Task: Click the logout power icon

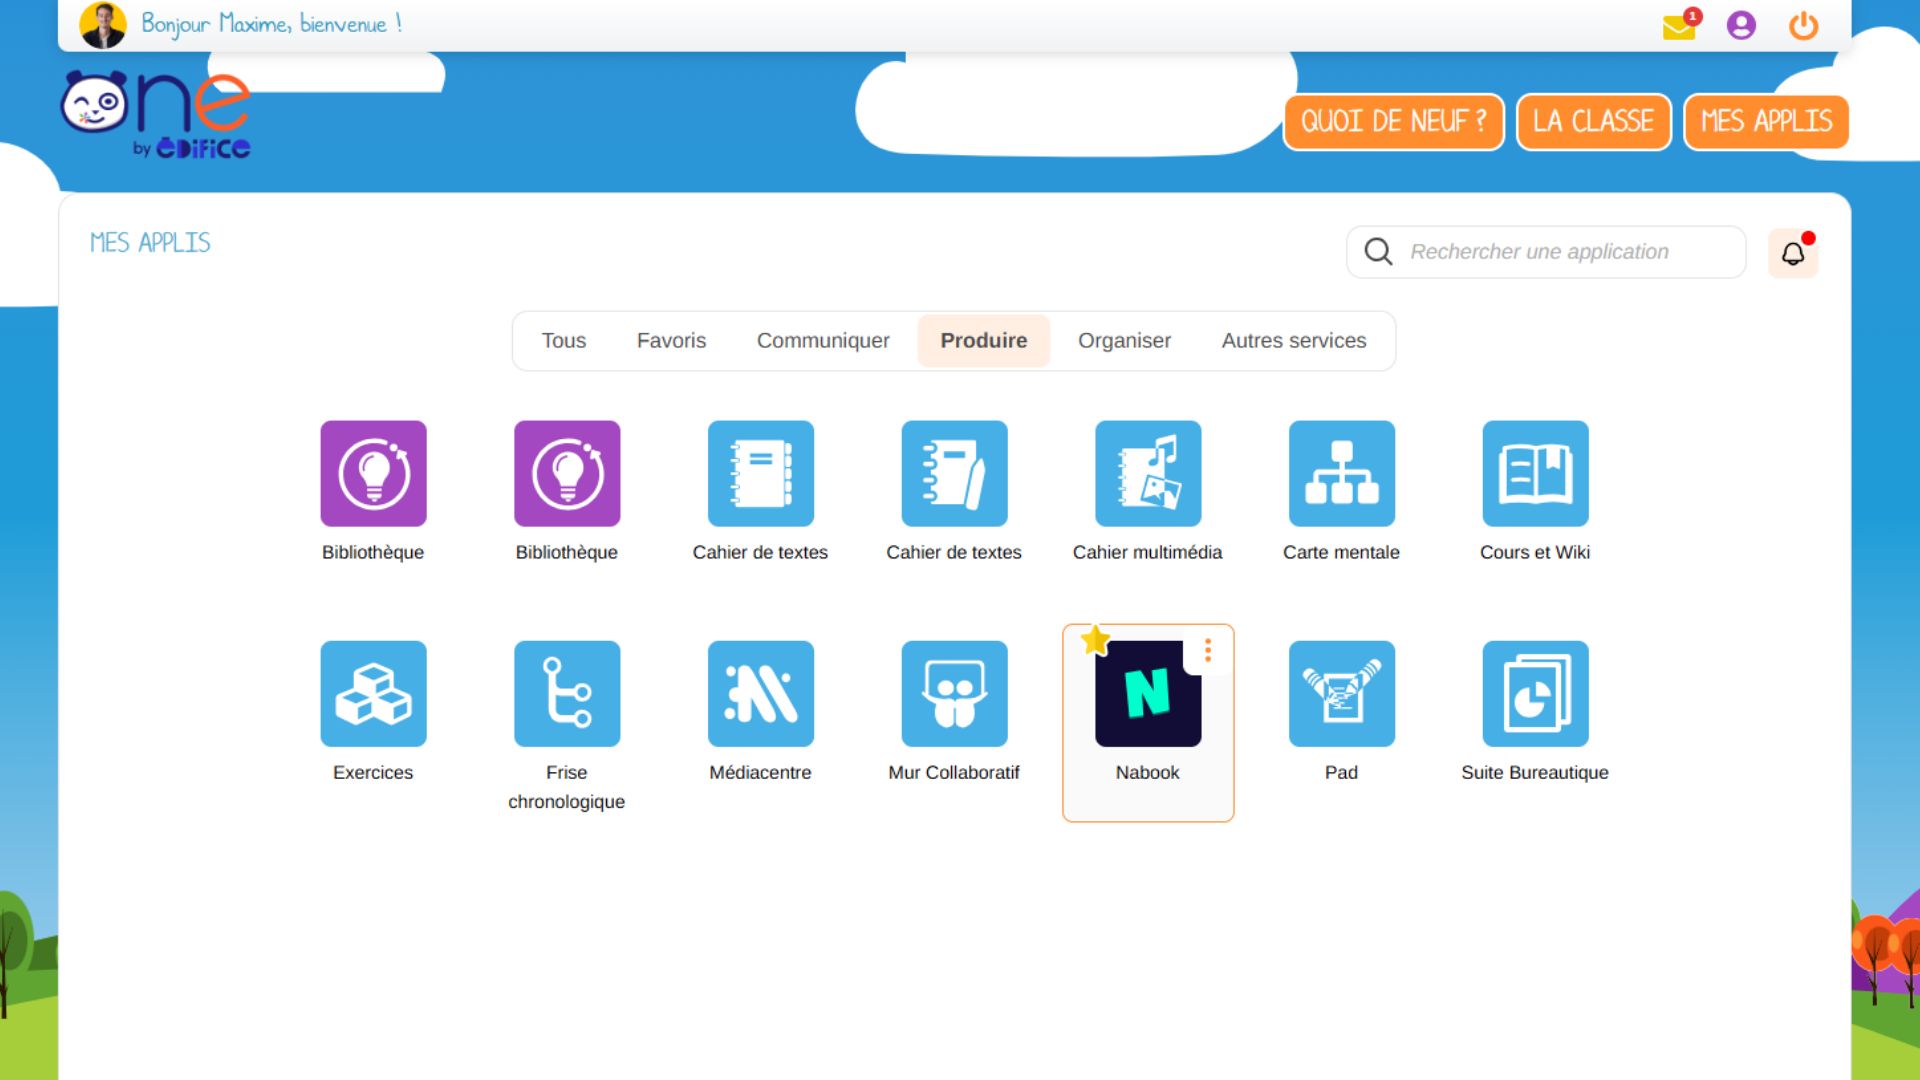Action: 1803,25
